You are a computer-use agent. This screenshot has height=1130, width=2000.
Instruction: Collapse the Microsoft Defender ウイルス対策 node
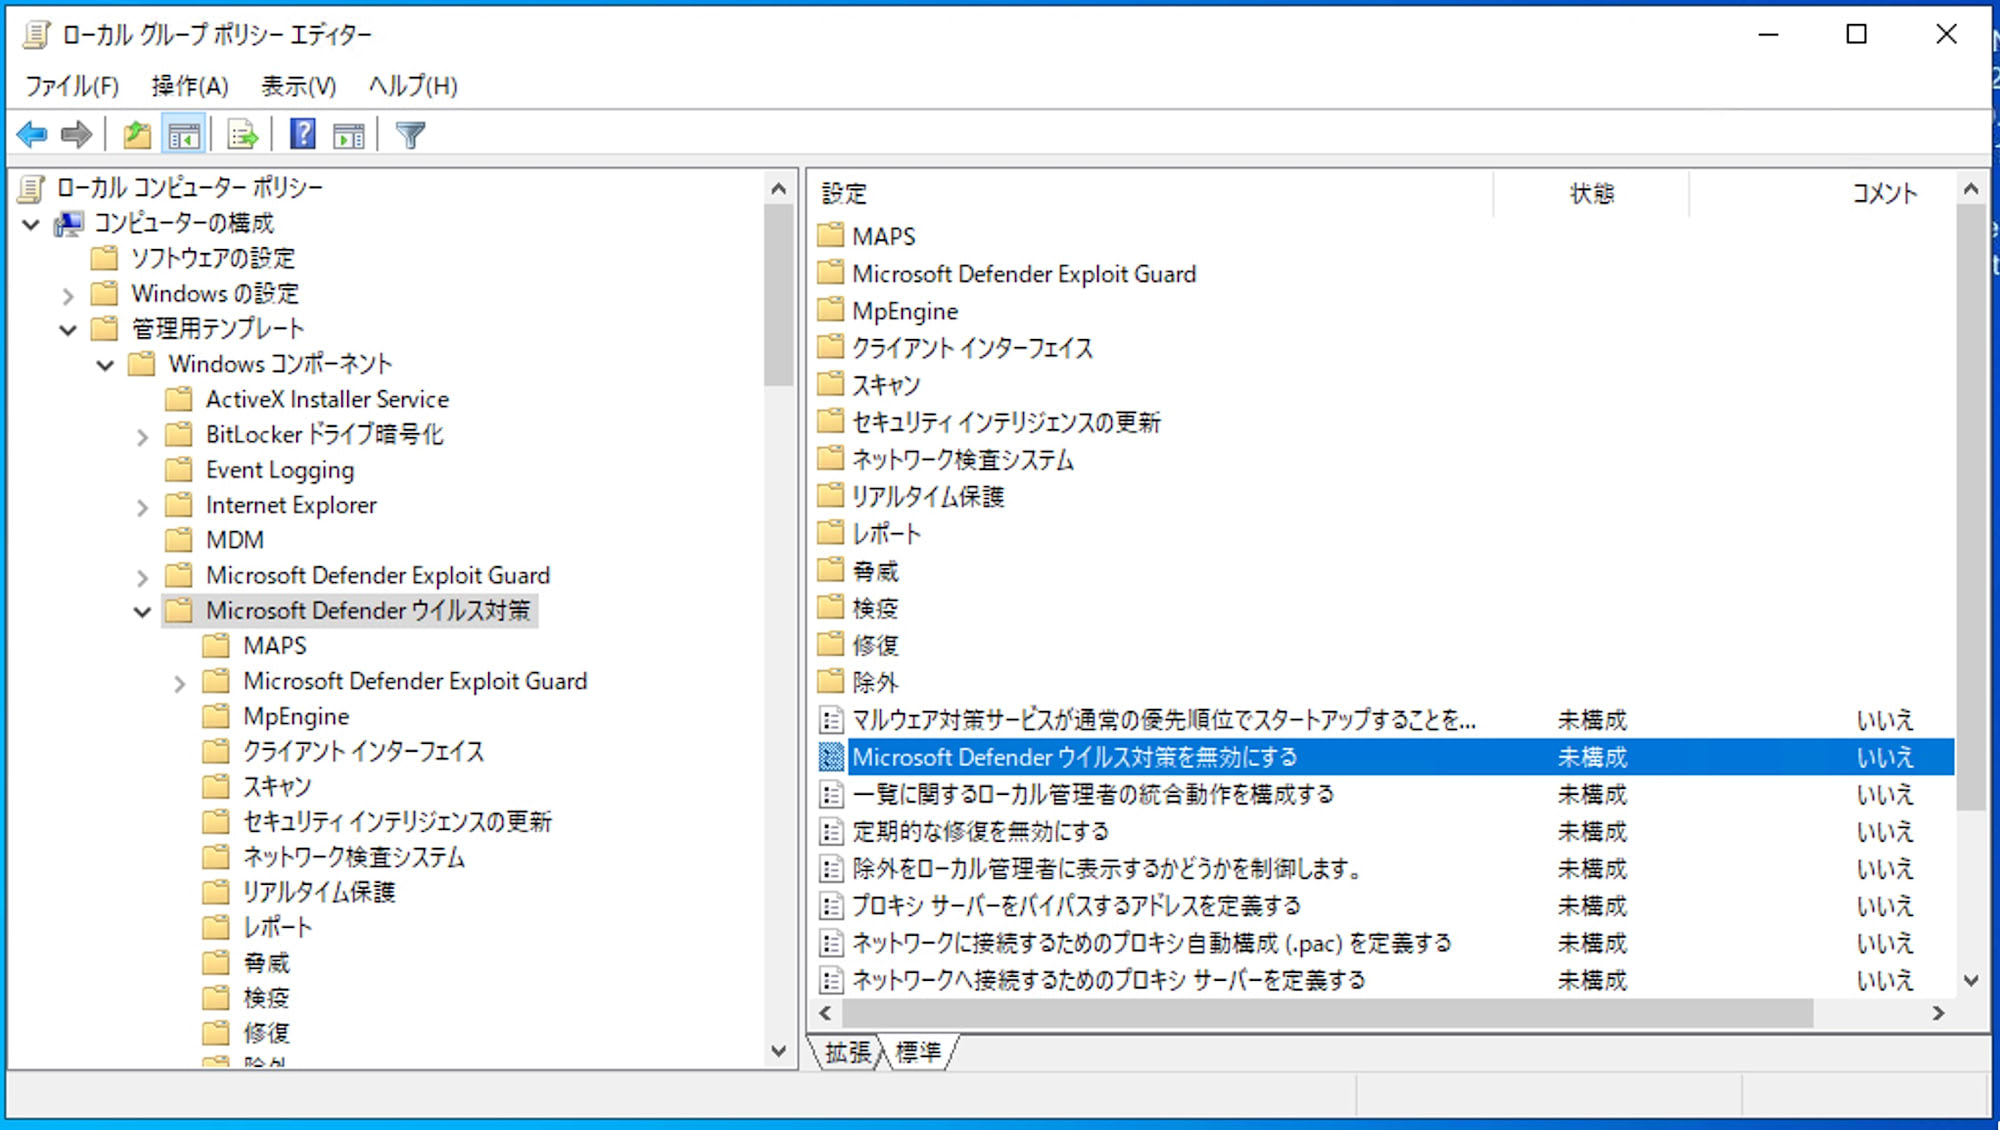pyautogui.click(x=141, y=610)
